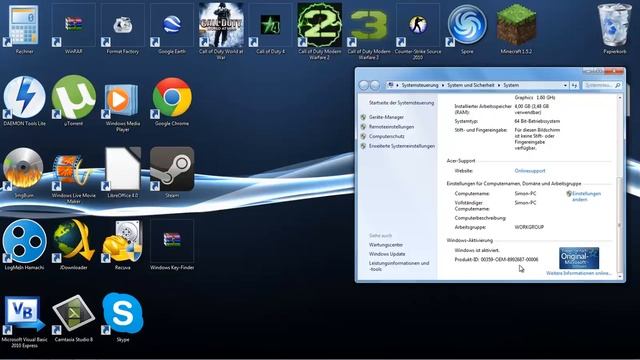The width and height of the screenshot is (640, 360).
Task: Click the LibreOffice 4.0 icon
Action: coord(122,169)
